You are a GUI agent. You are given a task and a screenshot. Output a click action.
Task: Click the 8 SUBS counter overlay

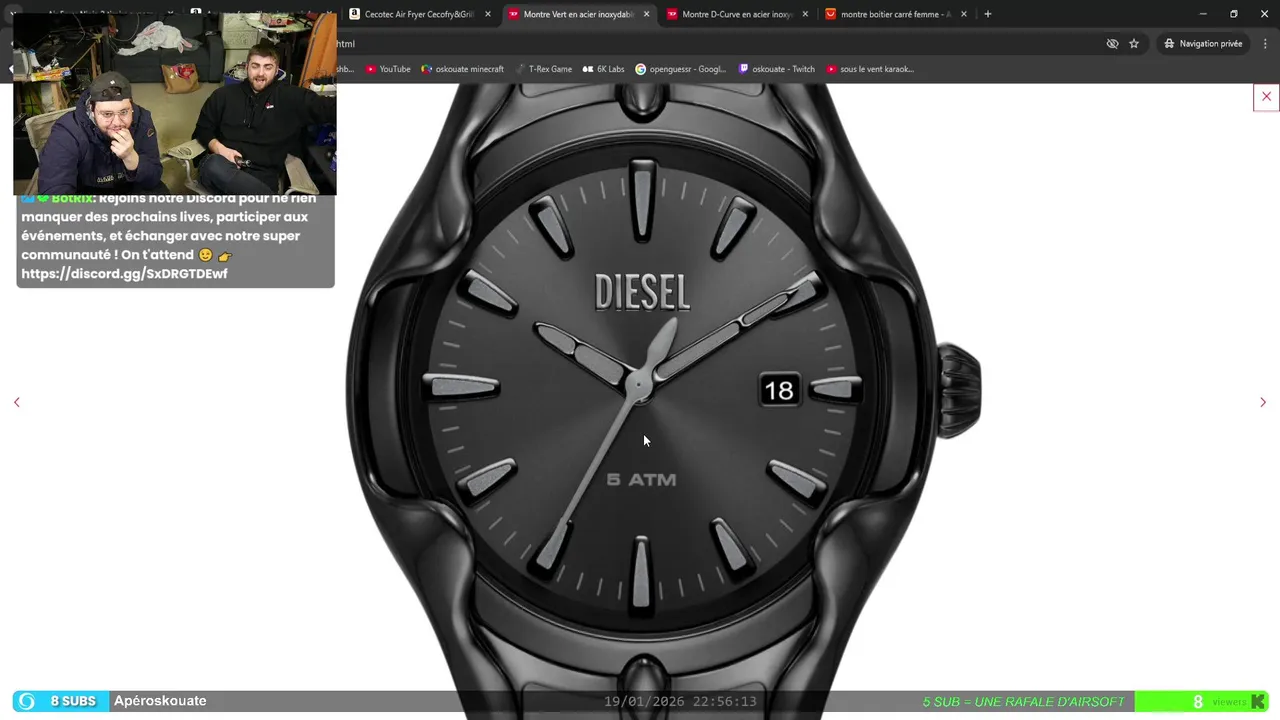pos(59,701)
